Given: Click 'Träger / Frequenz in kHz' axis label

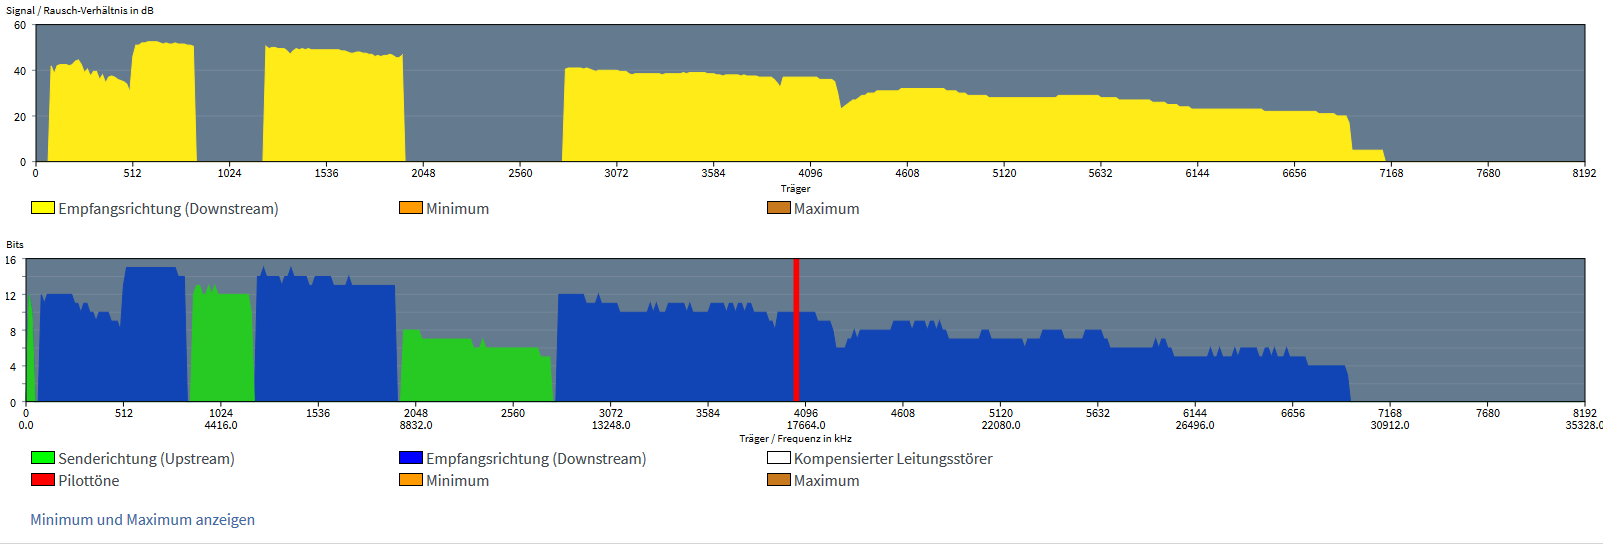Looking at the screenshot, I should [796, 438].
